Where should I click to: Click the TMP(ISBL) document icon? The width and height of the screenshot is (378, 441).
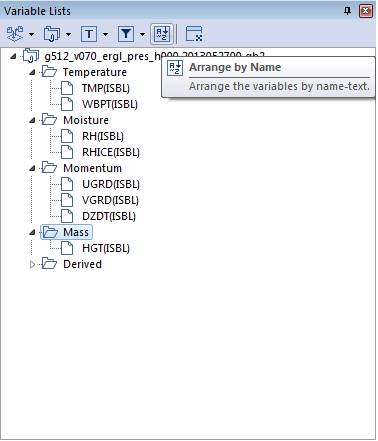(x=67, y=88)
